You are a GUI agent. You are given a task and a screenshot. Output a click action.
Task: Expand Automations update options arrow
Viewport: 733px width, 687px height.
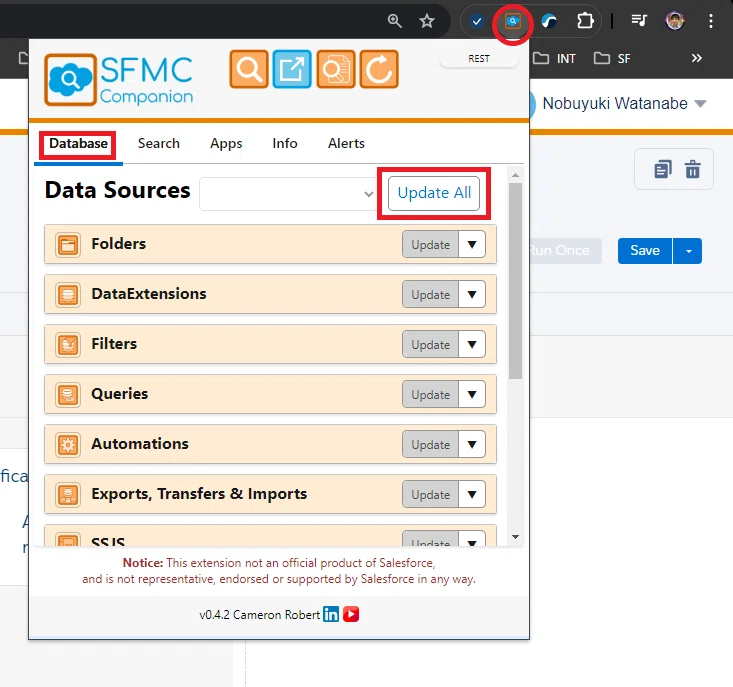pos(472,444)
